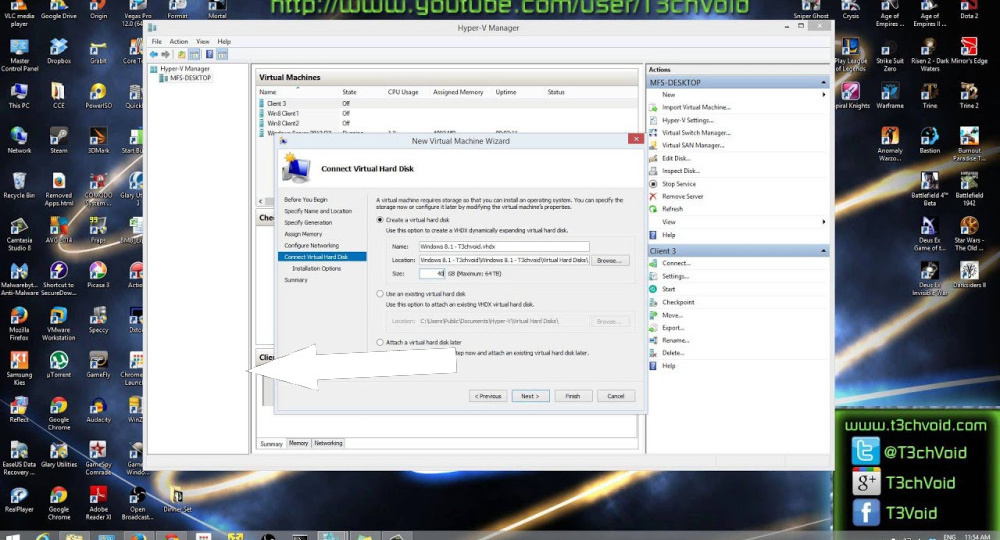
Task: Go to Before You Begin step
Action: coord(305,200)
